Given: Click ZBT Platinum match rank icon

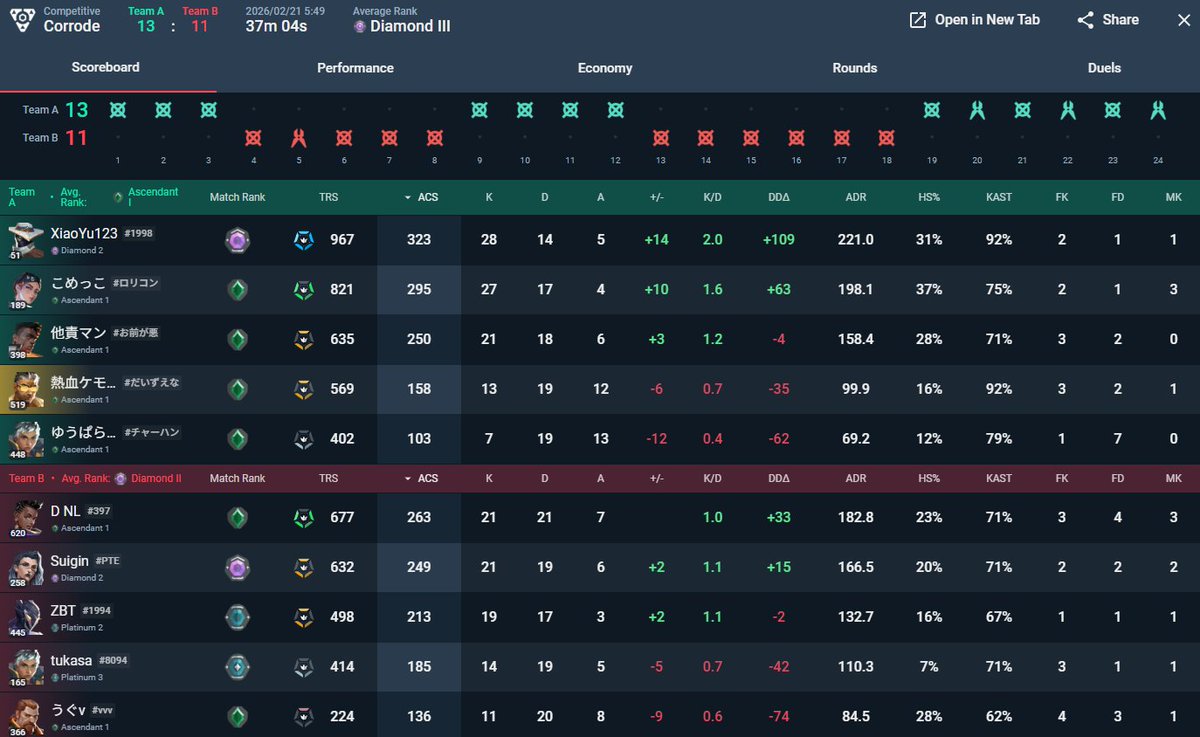Looking at the screenshot, I should click(x=237, y=617).
